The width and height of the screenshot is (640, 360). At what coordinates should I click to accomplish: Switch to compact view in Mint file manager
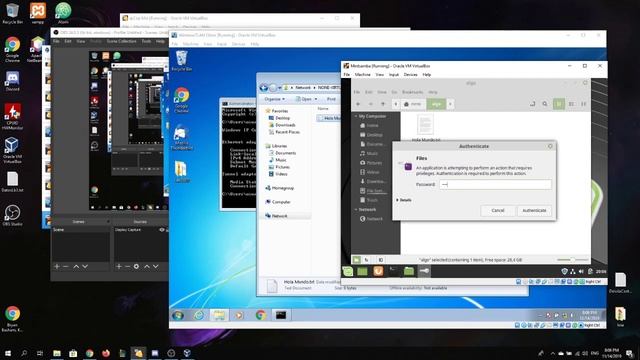(x=584, y=104)
